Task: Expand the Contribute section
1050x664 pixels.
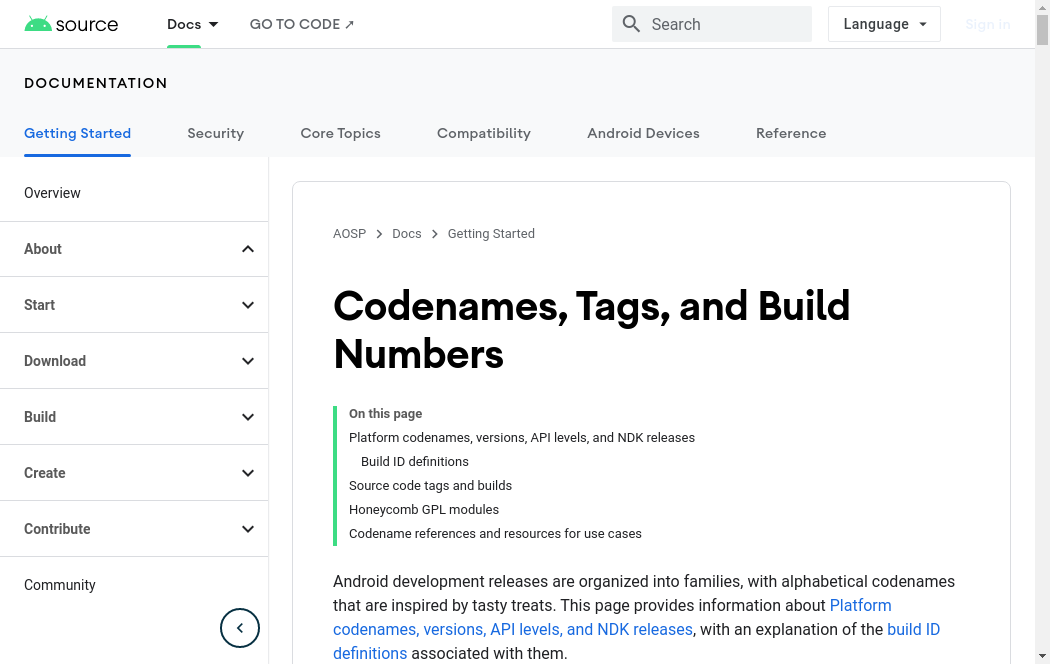Action: pos(248,529)
